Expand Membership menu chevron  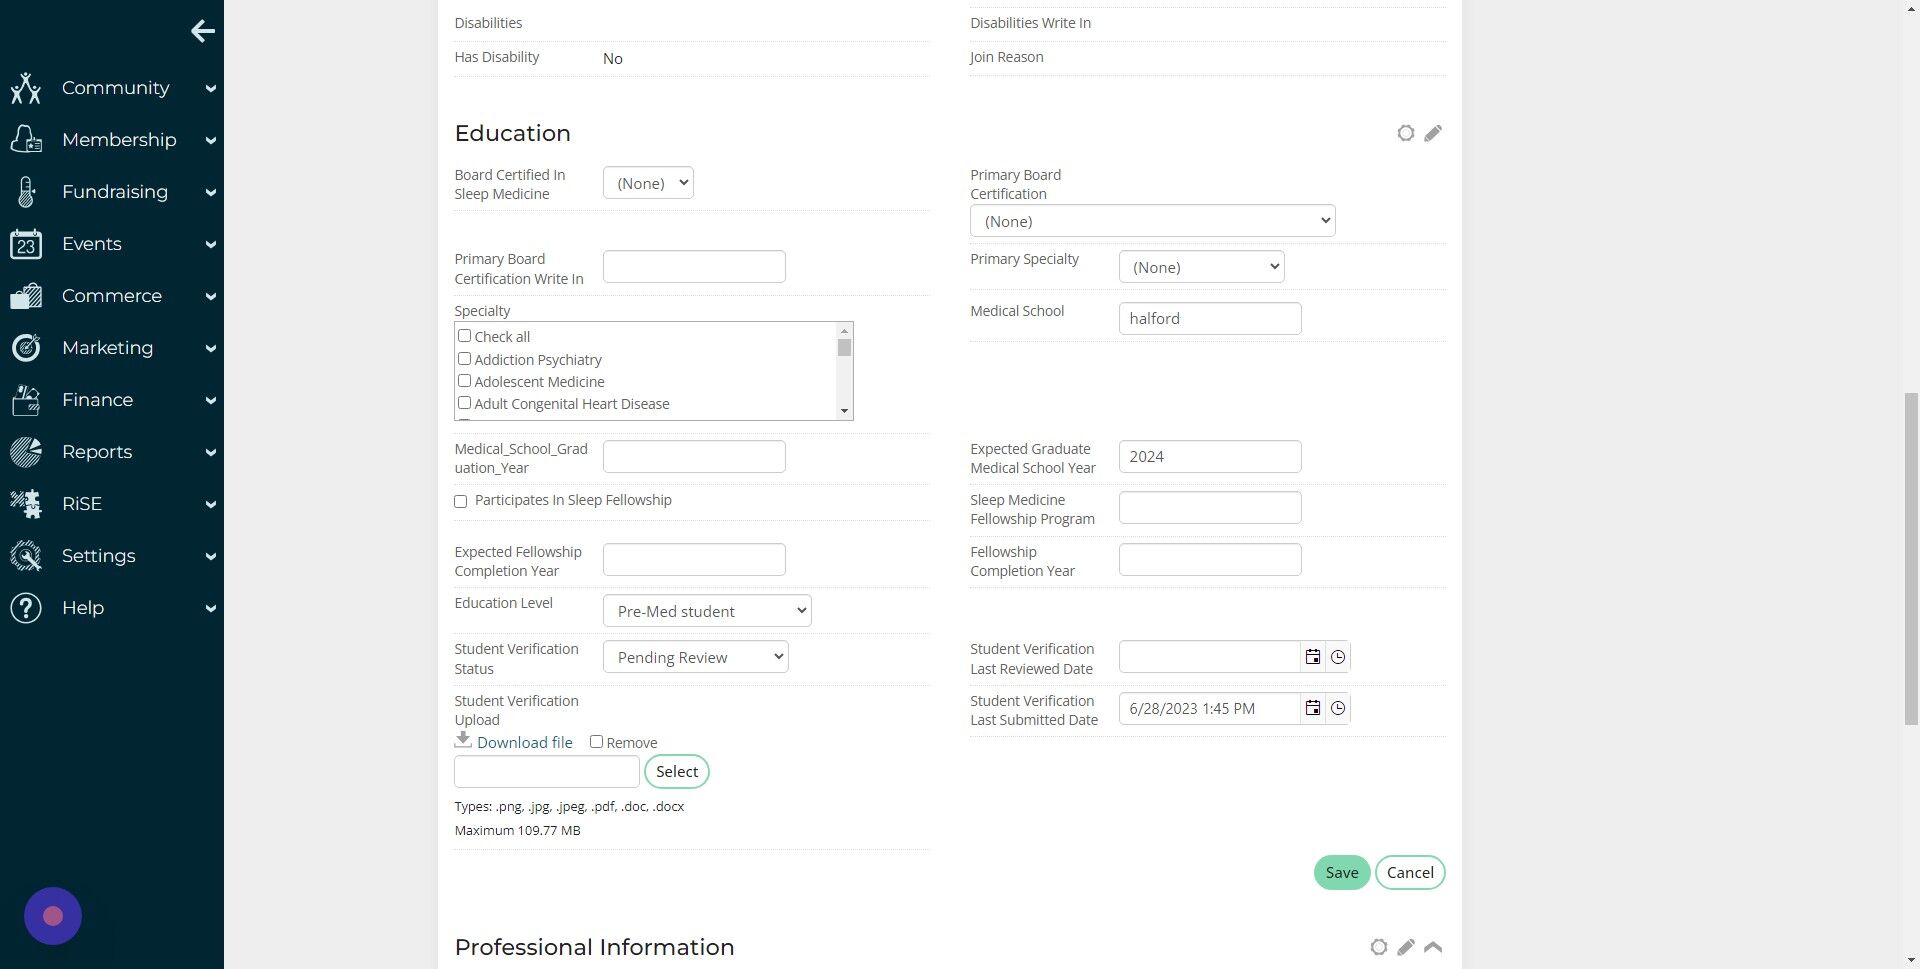211,141
